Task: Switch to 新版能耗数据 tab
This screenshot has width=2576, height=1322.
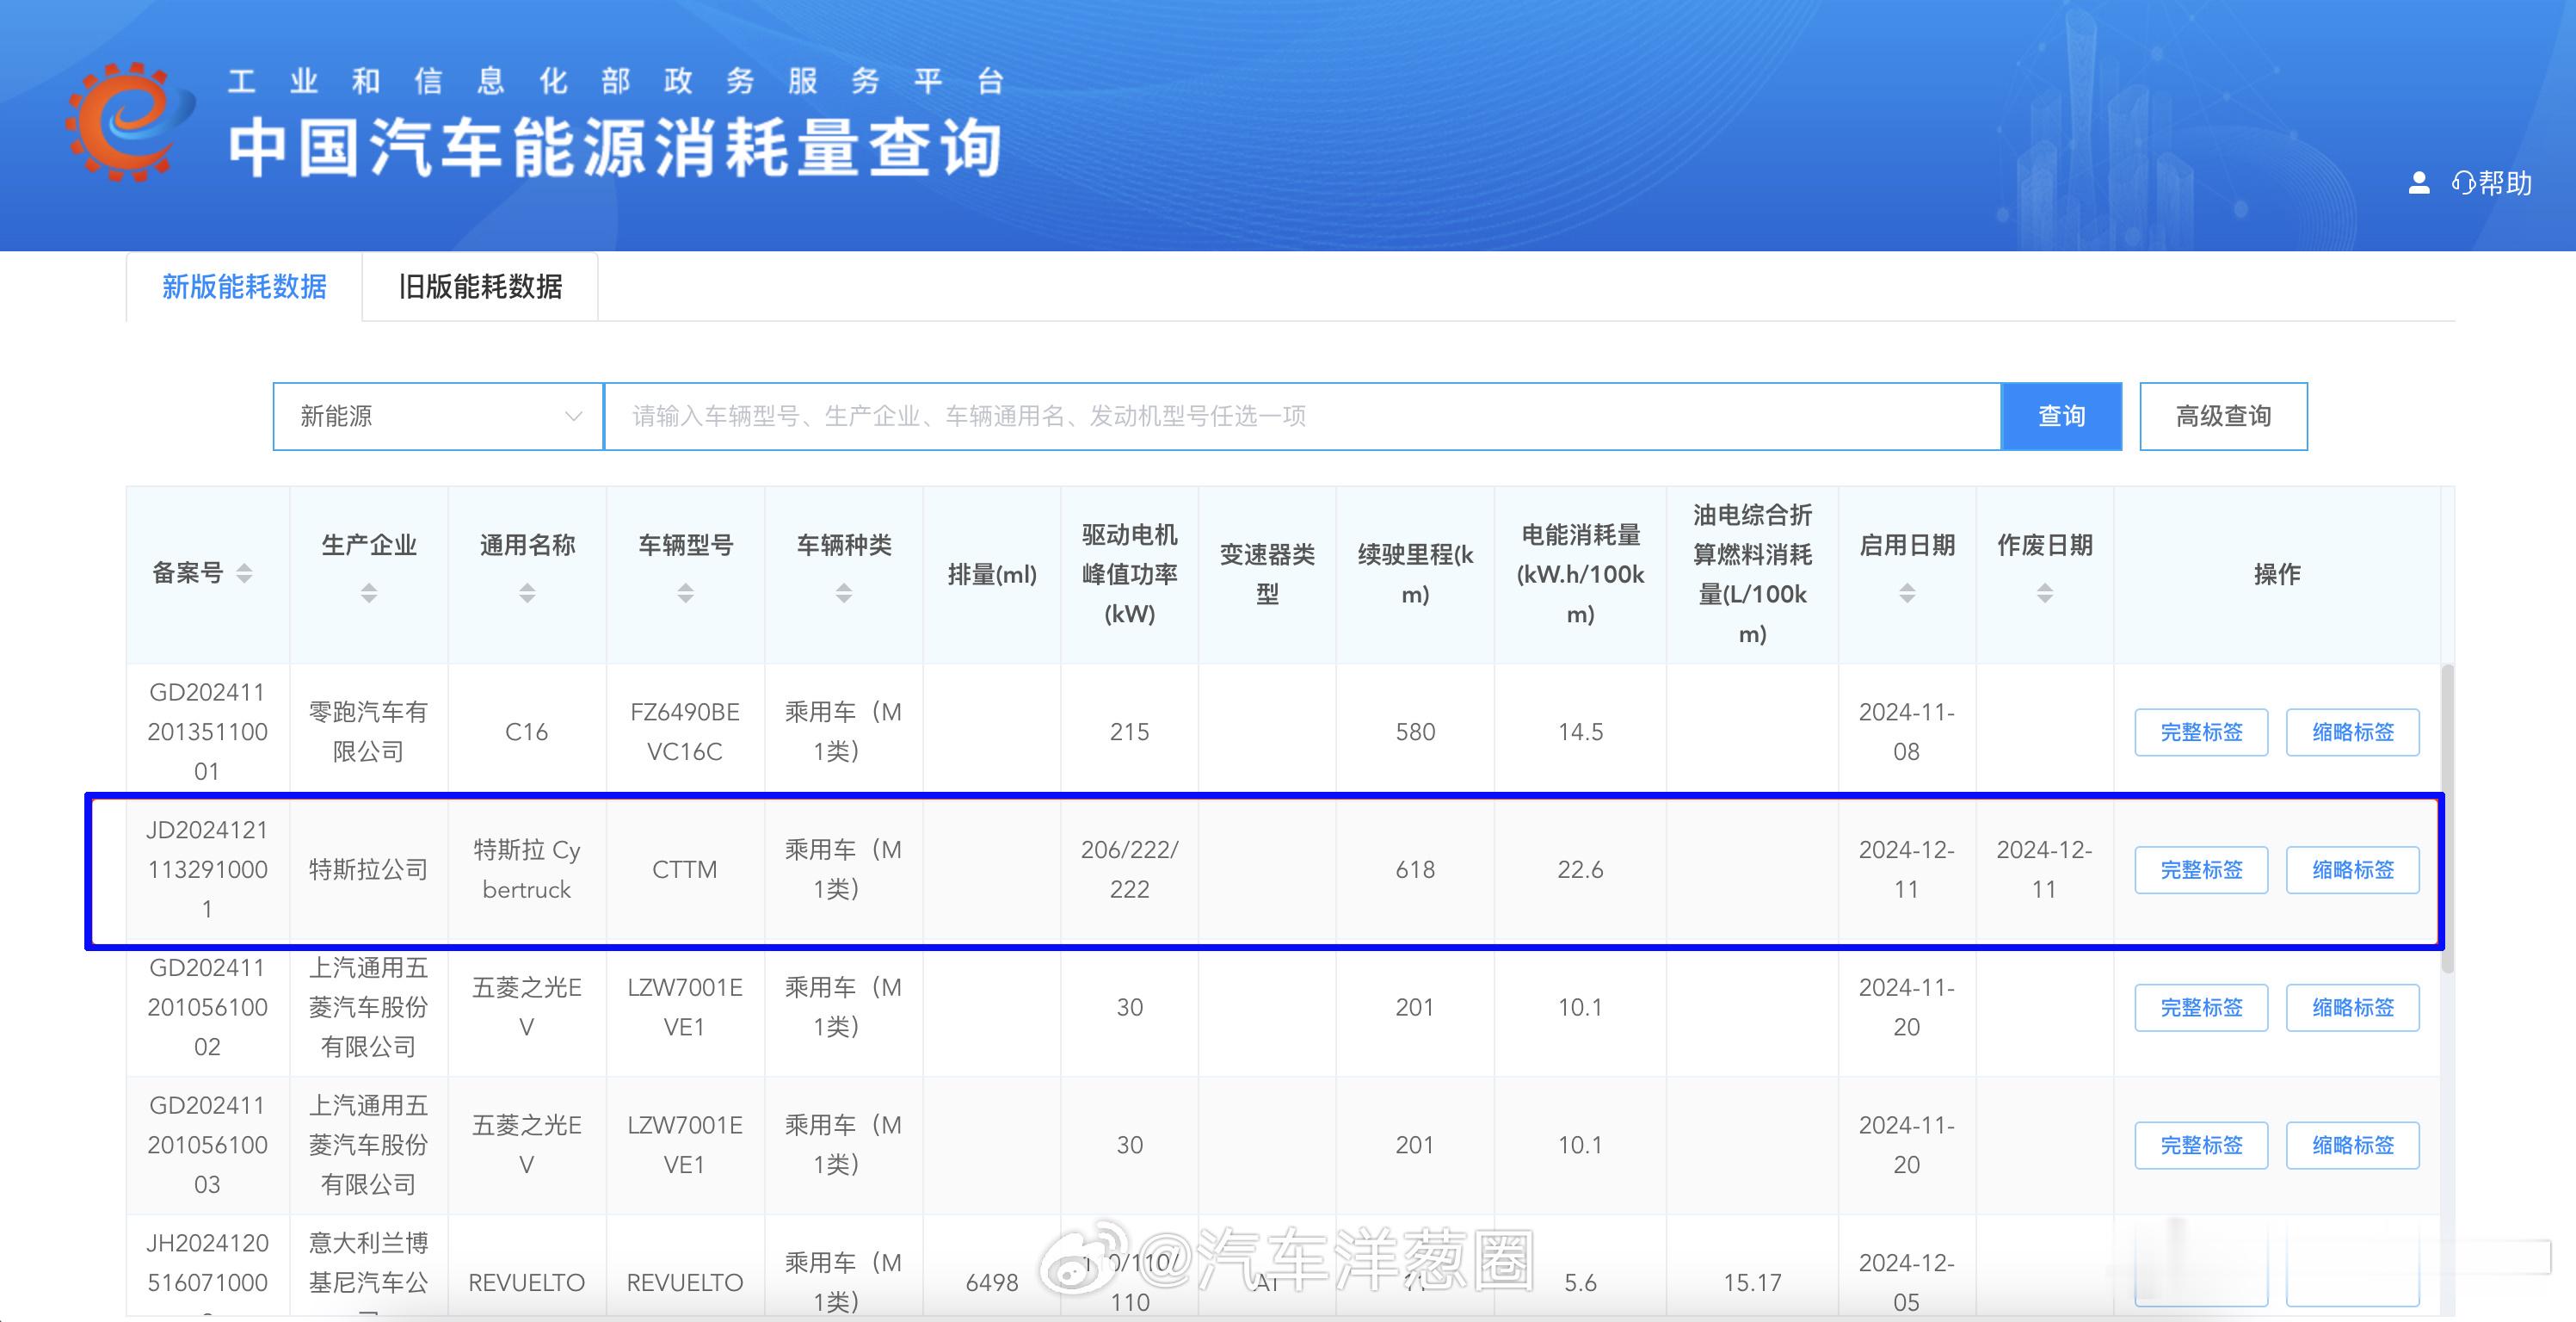Action: click(x=244, y=287)
